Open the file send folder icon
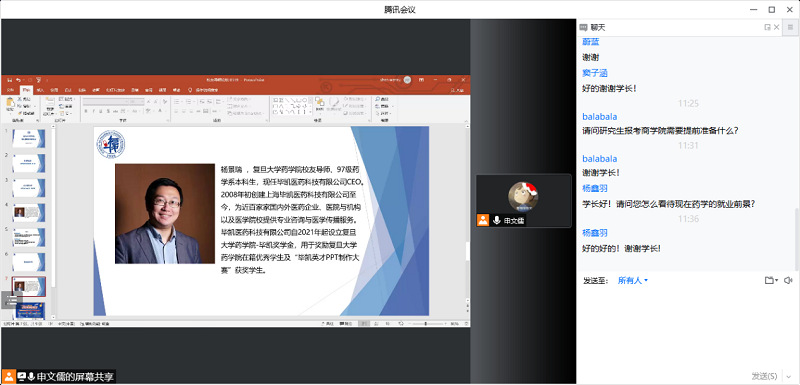 pyautogui.click(x=769, y=280)
